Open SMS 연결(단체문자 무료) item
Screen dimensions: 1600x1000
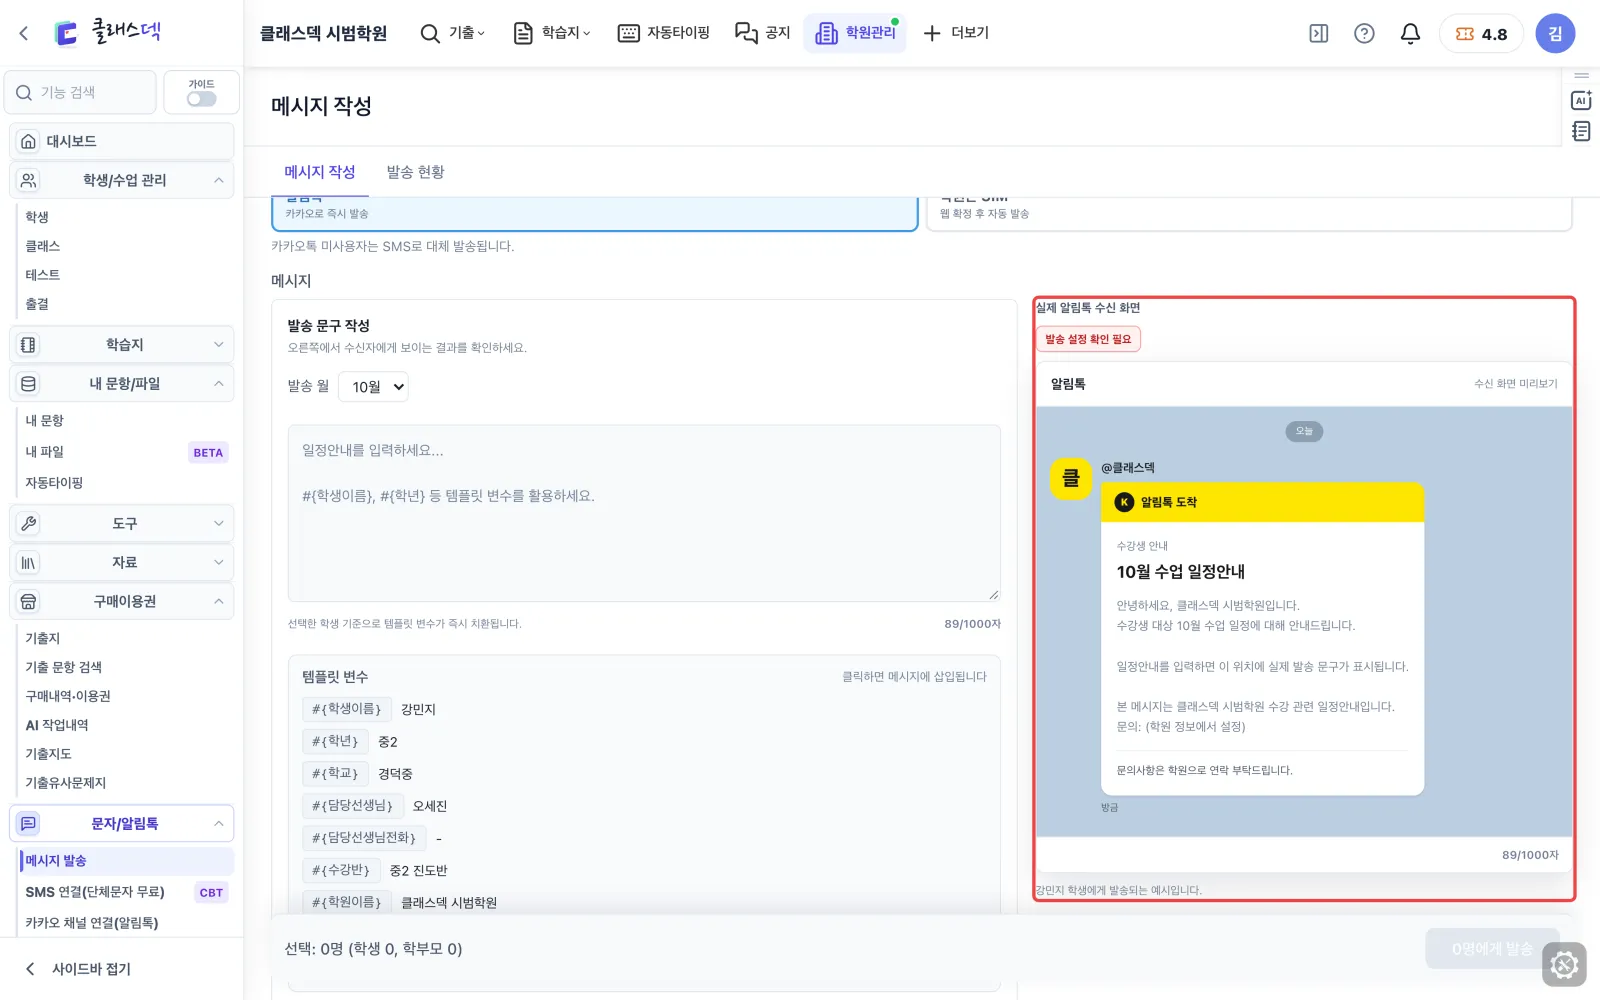click(126, 892)
